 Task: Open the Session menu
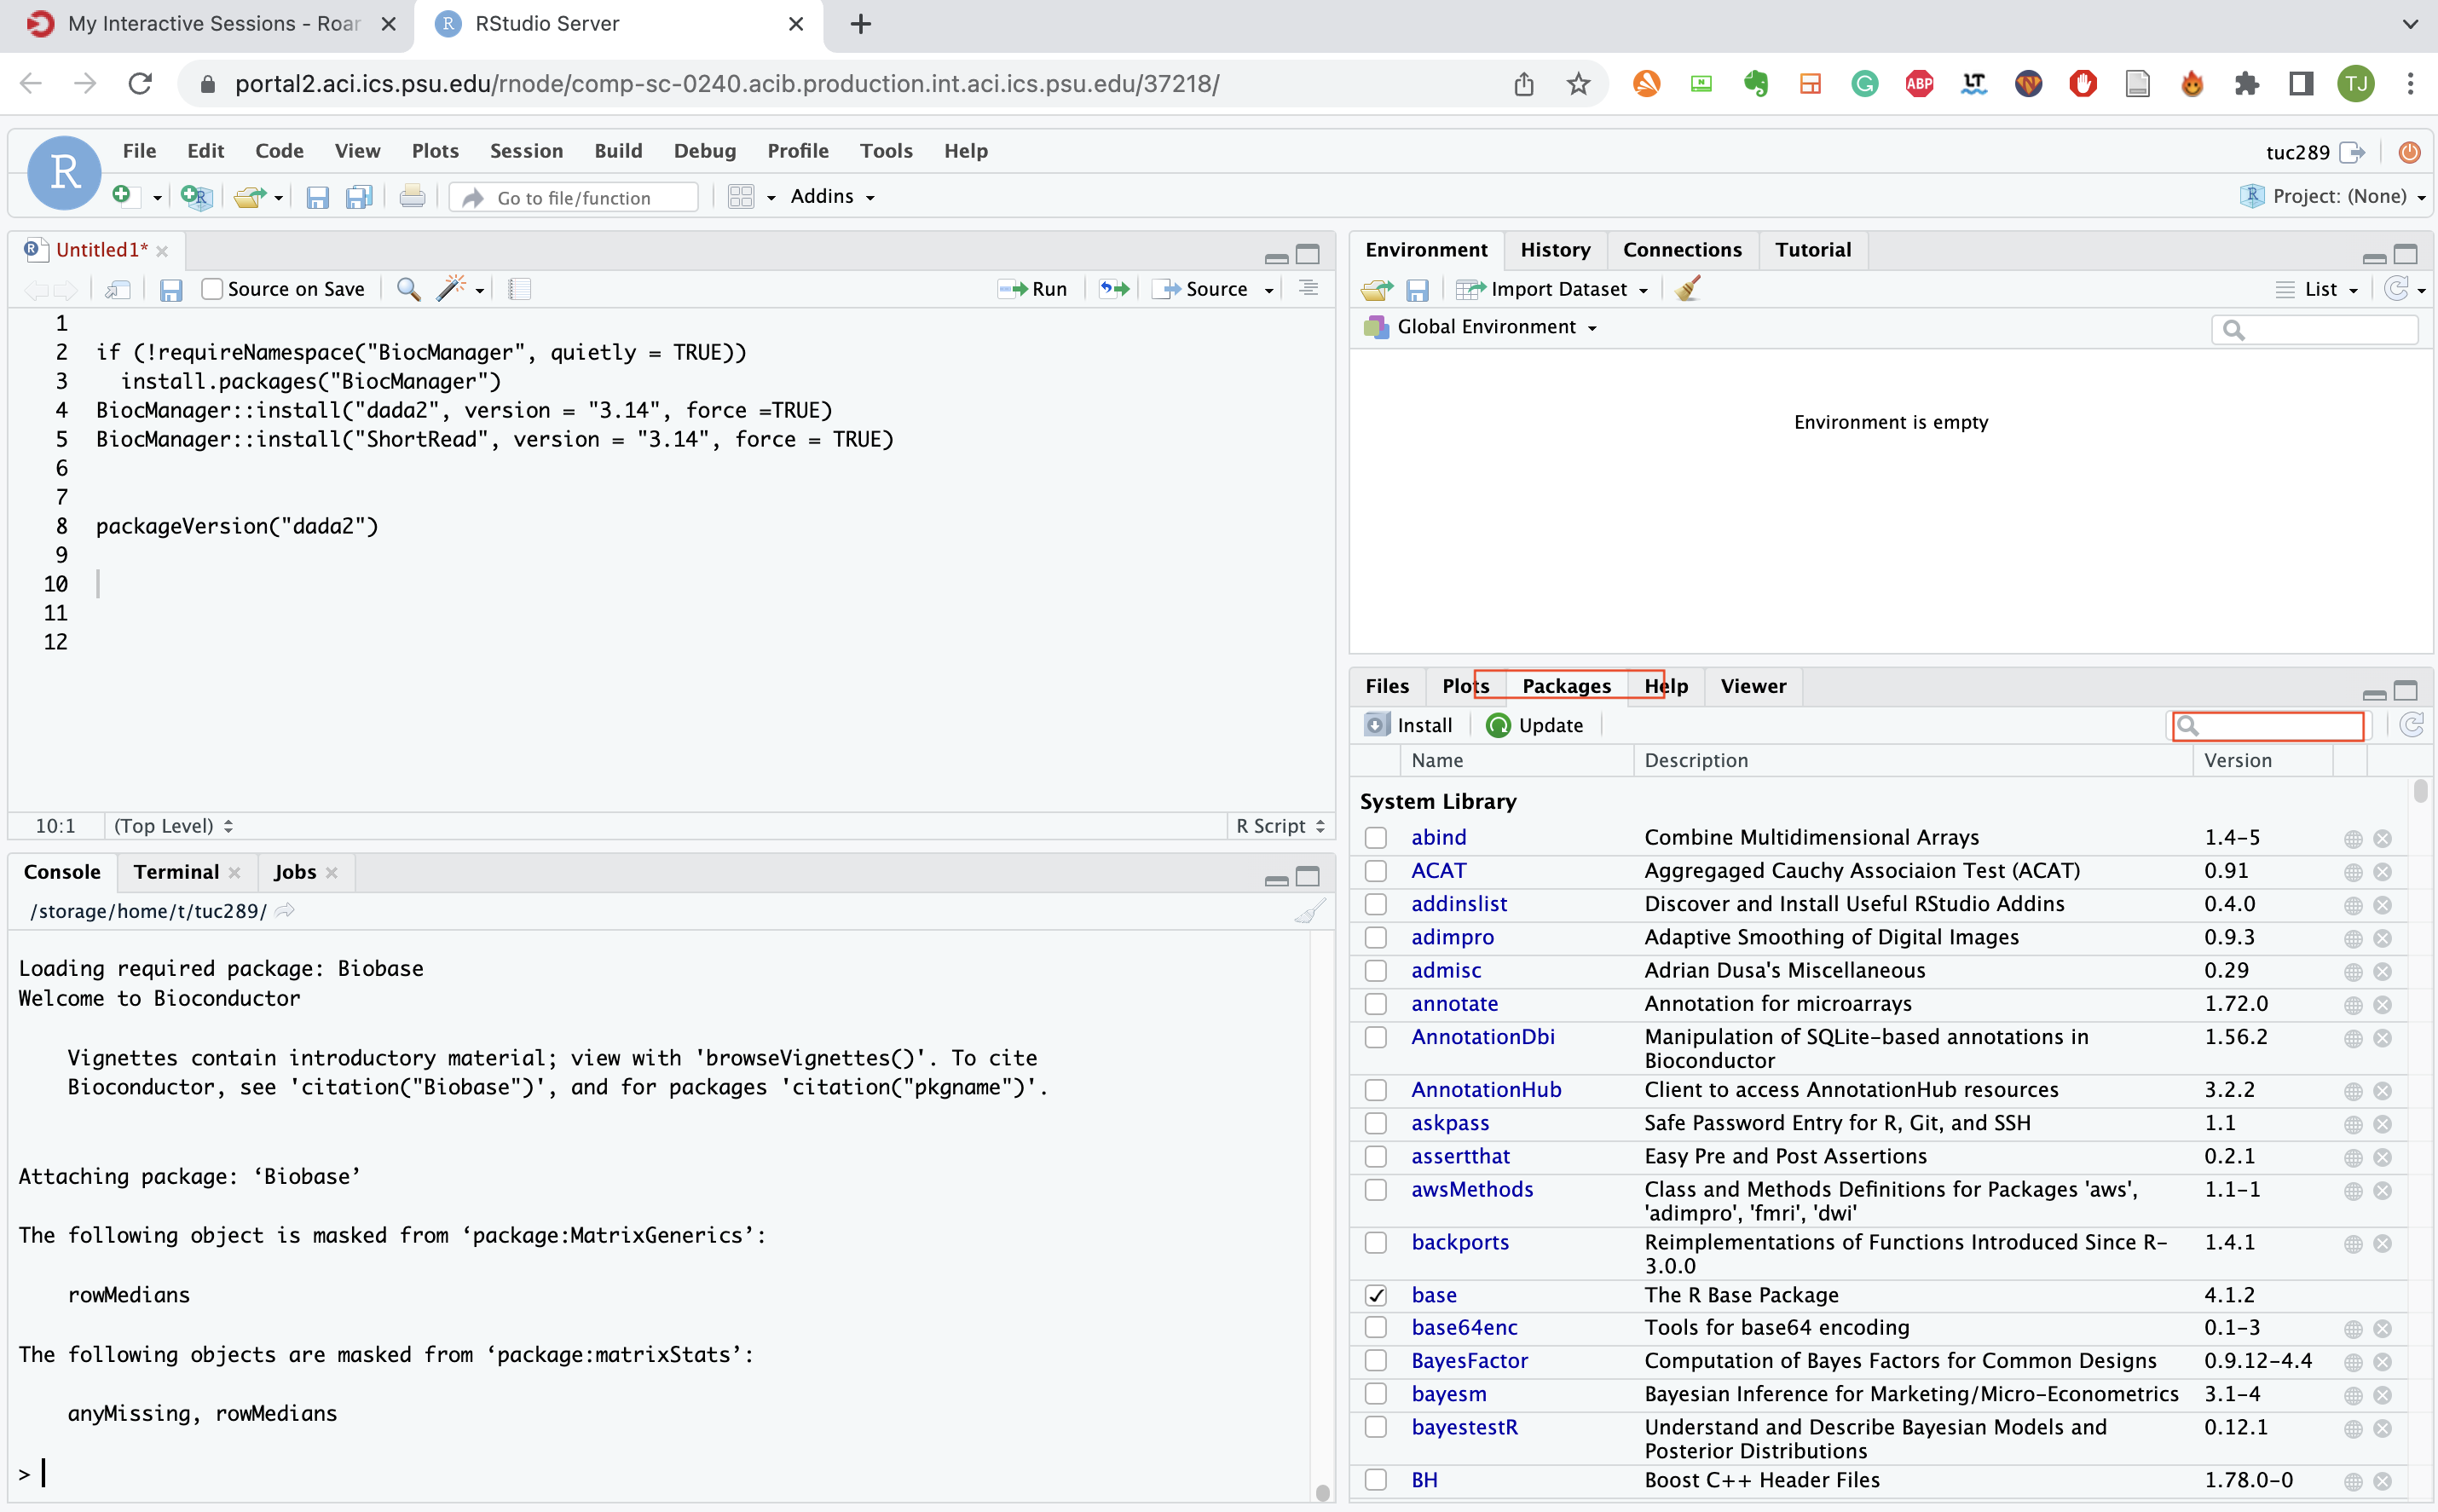[x=526, y=151]
